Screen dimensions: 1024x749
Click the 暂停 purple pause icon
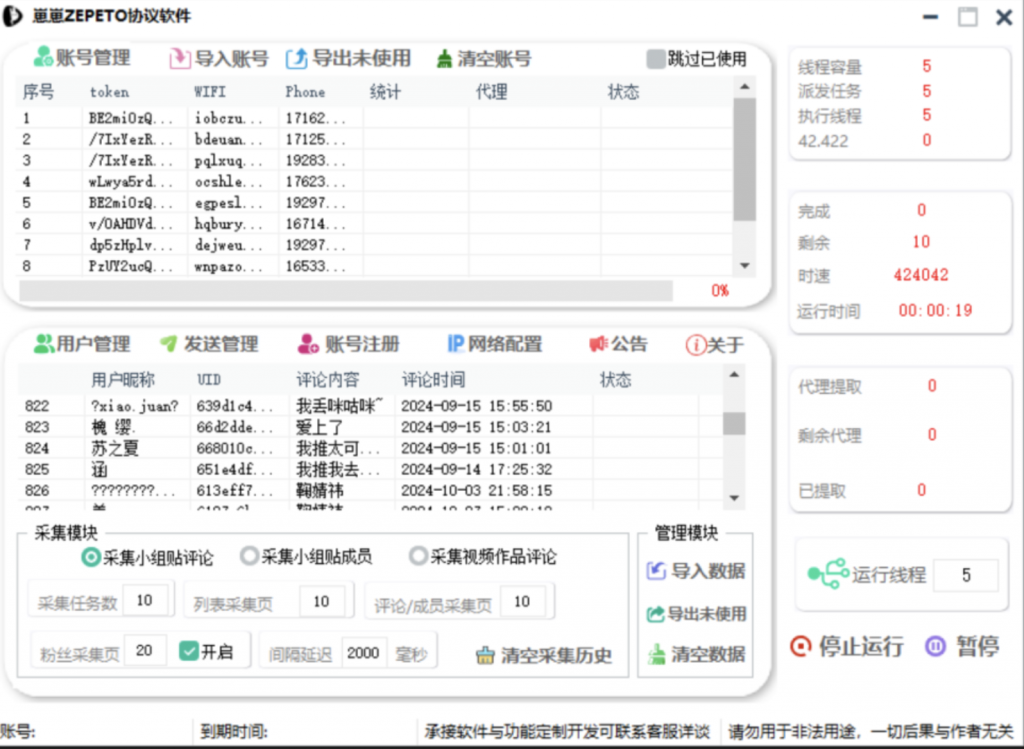[935, 646]
